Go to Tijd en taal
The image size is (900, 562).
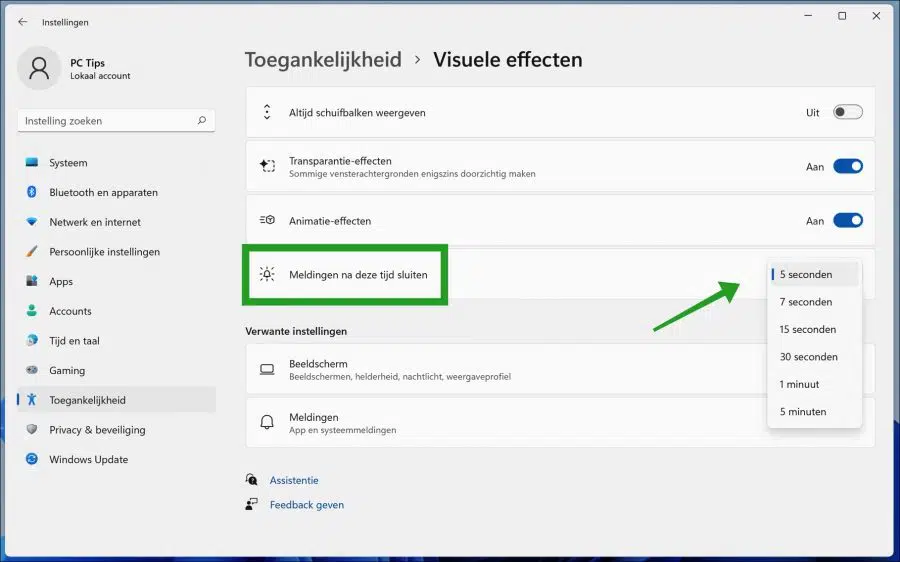pos(117,340)
